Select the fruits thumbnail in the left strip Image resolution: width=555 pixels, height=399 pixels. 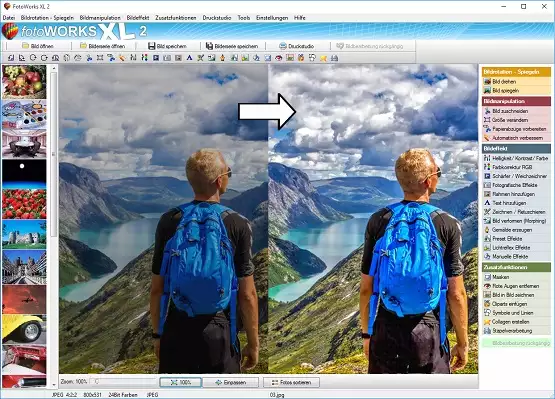pyautogui.click(x=24, y=82)
